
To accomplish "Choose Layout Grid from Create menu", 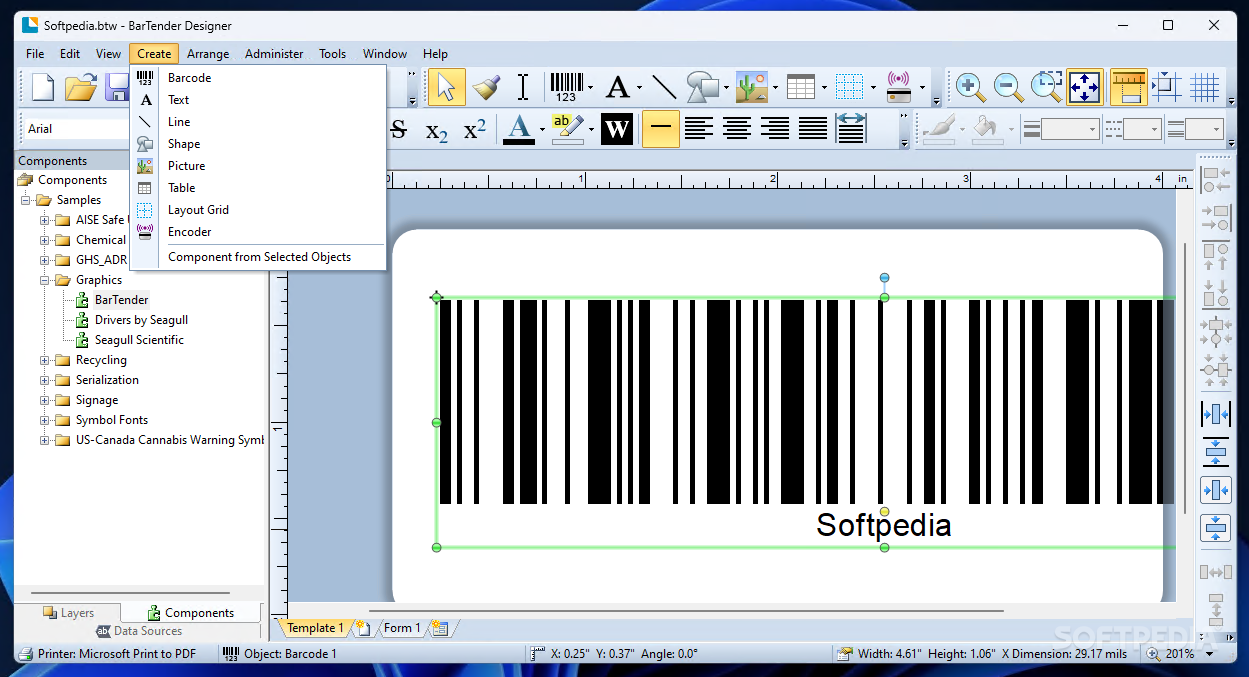I will (258, 210).
